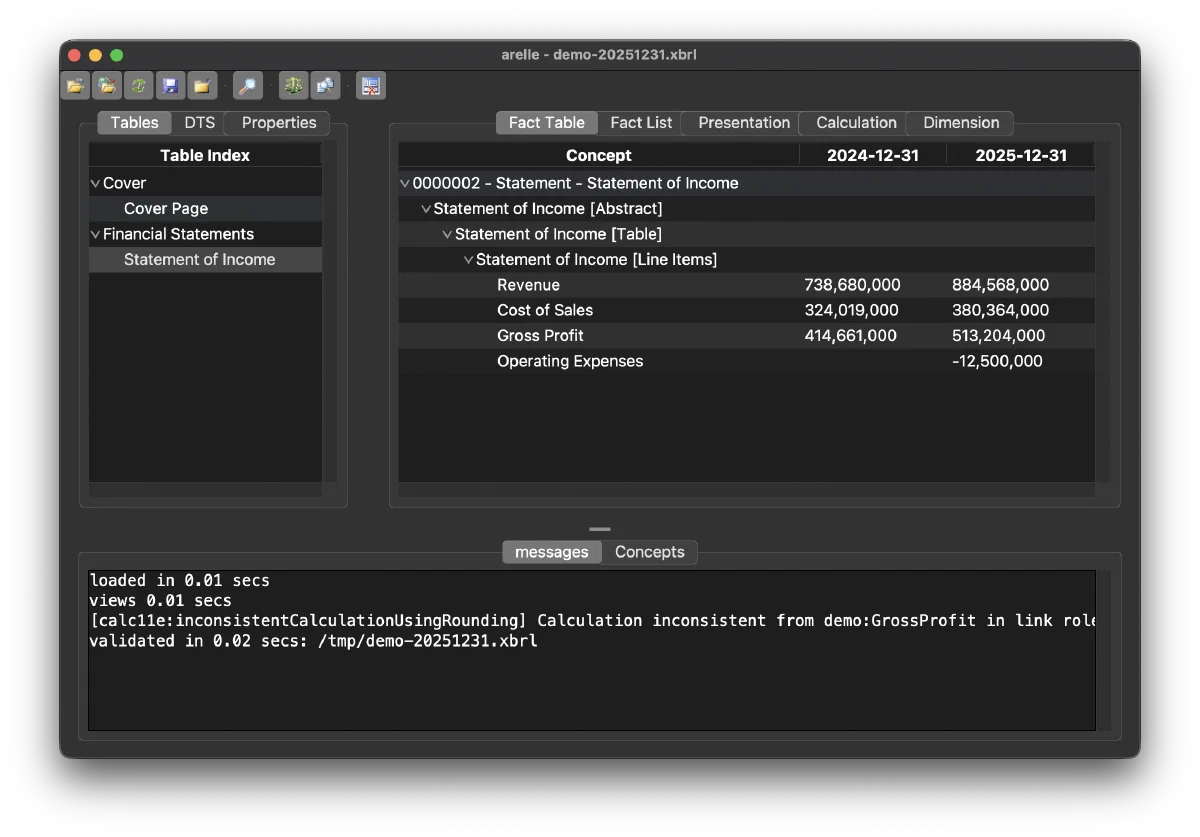1200x837 pixels.
Task: Click the 2024-12-31 column header
Action: pyautogui.click(x=873, y=155)
